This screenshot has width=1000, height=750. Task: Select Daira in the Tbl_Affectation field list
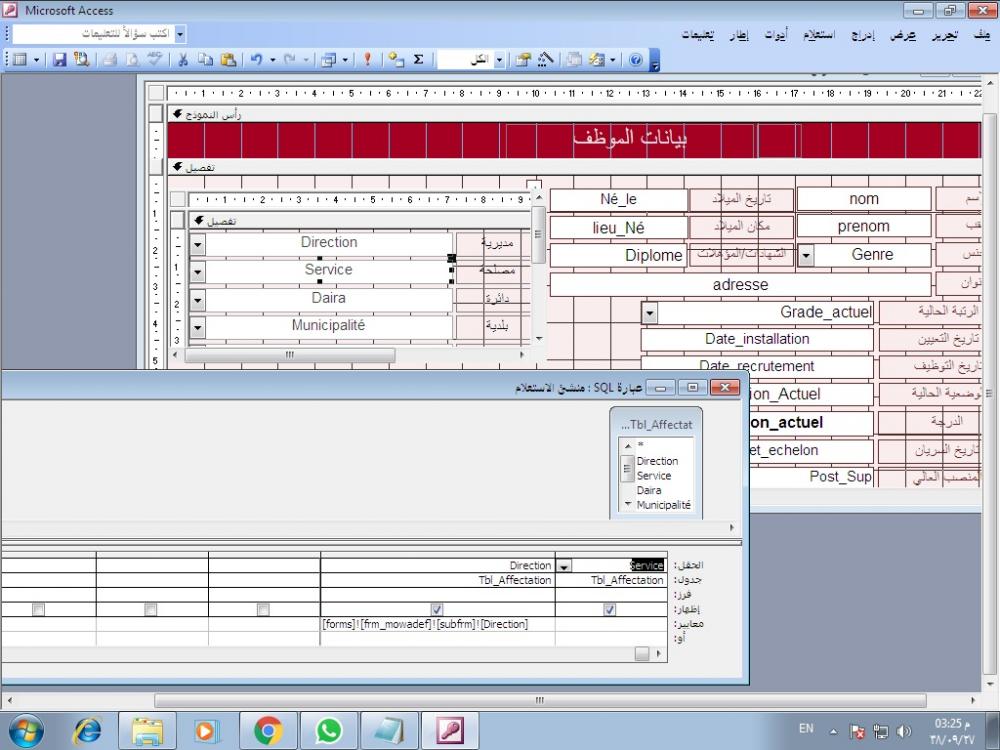(x=649, y=490)
